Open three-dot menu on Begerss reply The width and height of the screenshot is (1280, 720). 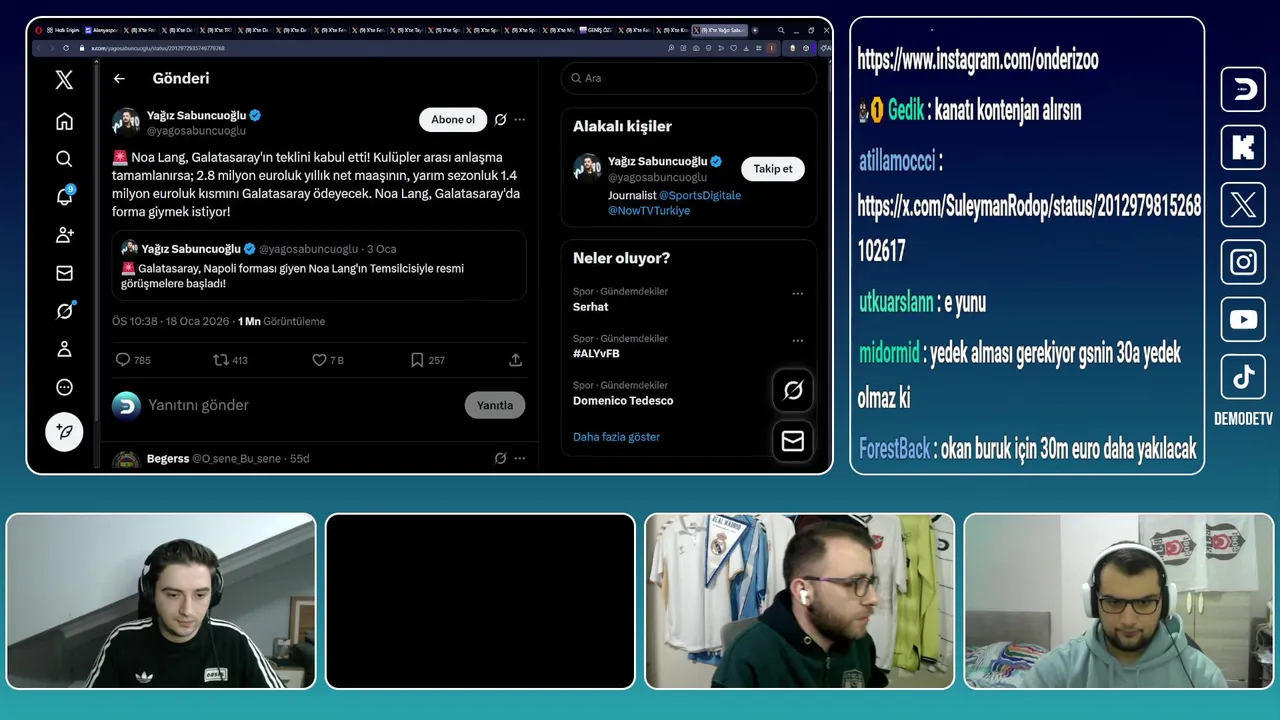click(519, 459)
